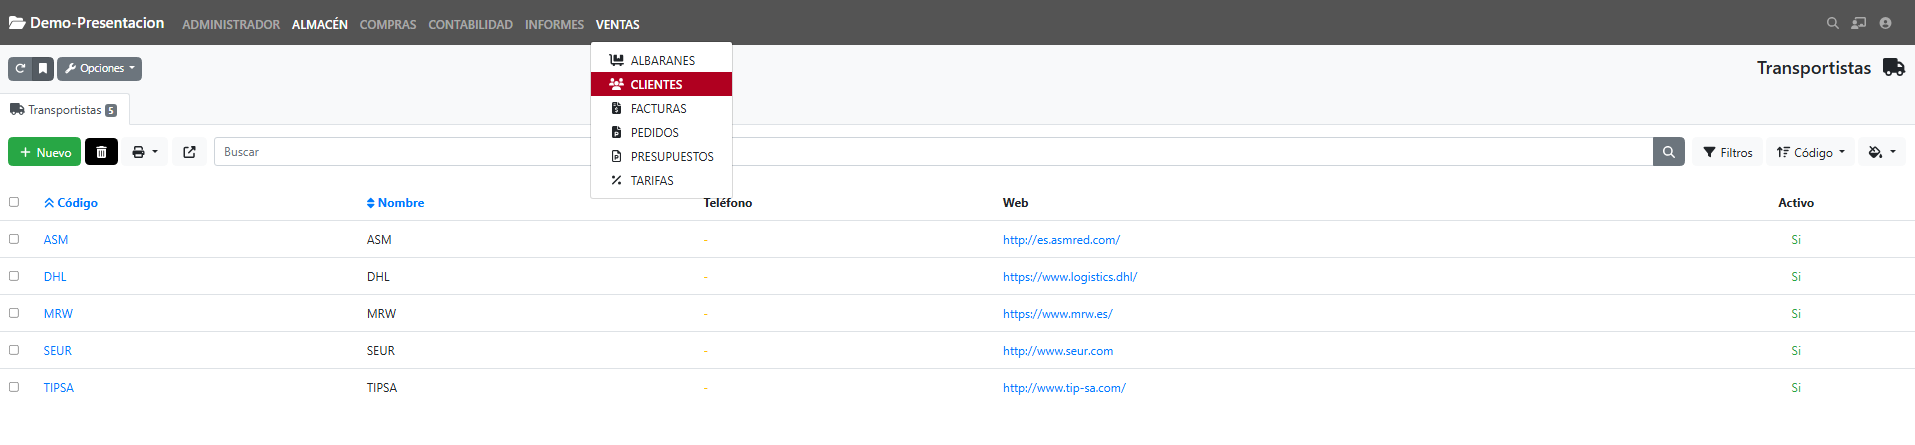The image size is (1915, 445).
Task: Open the SEUR website link
Action: point(1057,351)
